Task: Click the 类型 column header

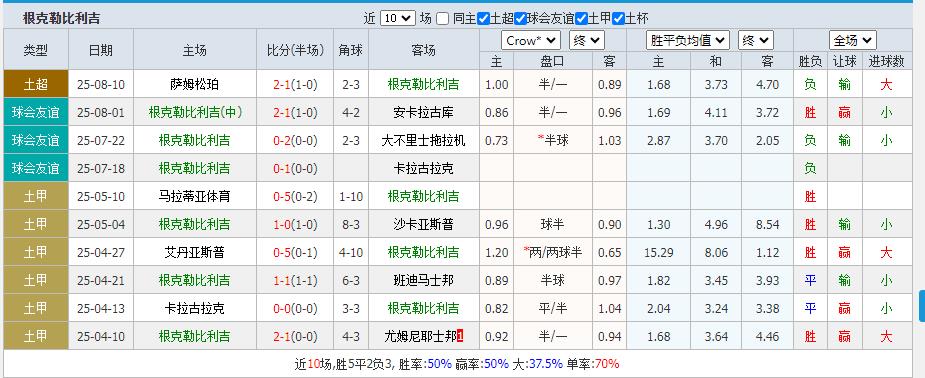Action: coord(36,50)
